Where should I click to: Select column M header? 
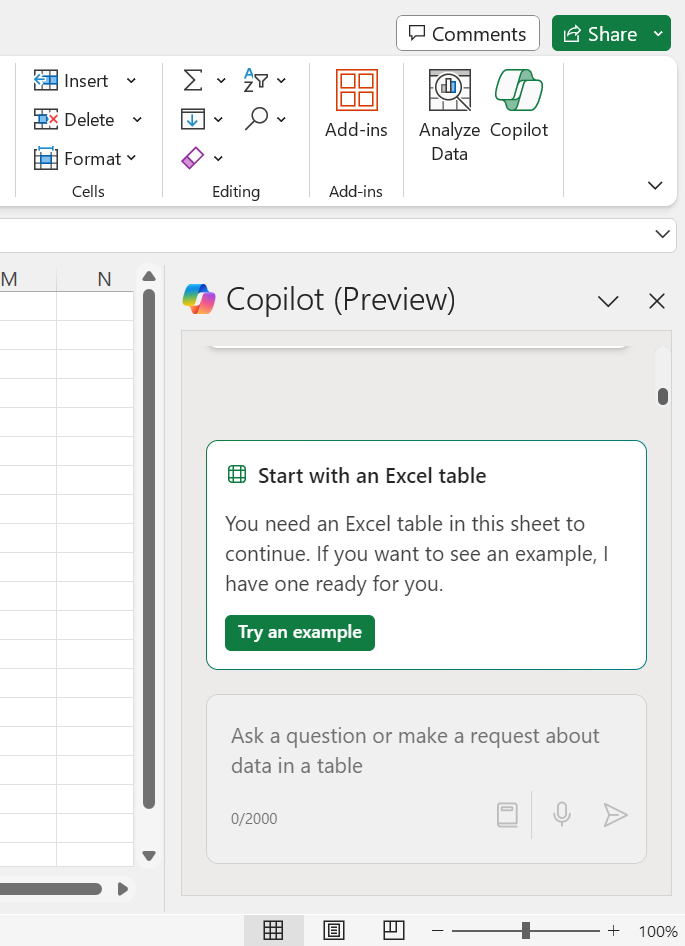(28, 279)
